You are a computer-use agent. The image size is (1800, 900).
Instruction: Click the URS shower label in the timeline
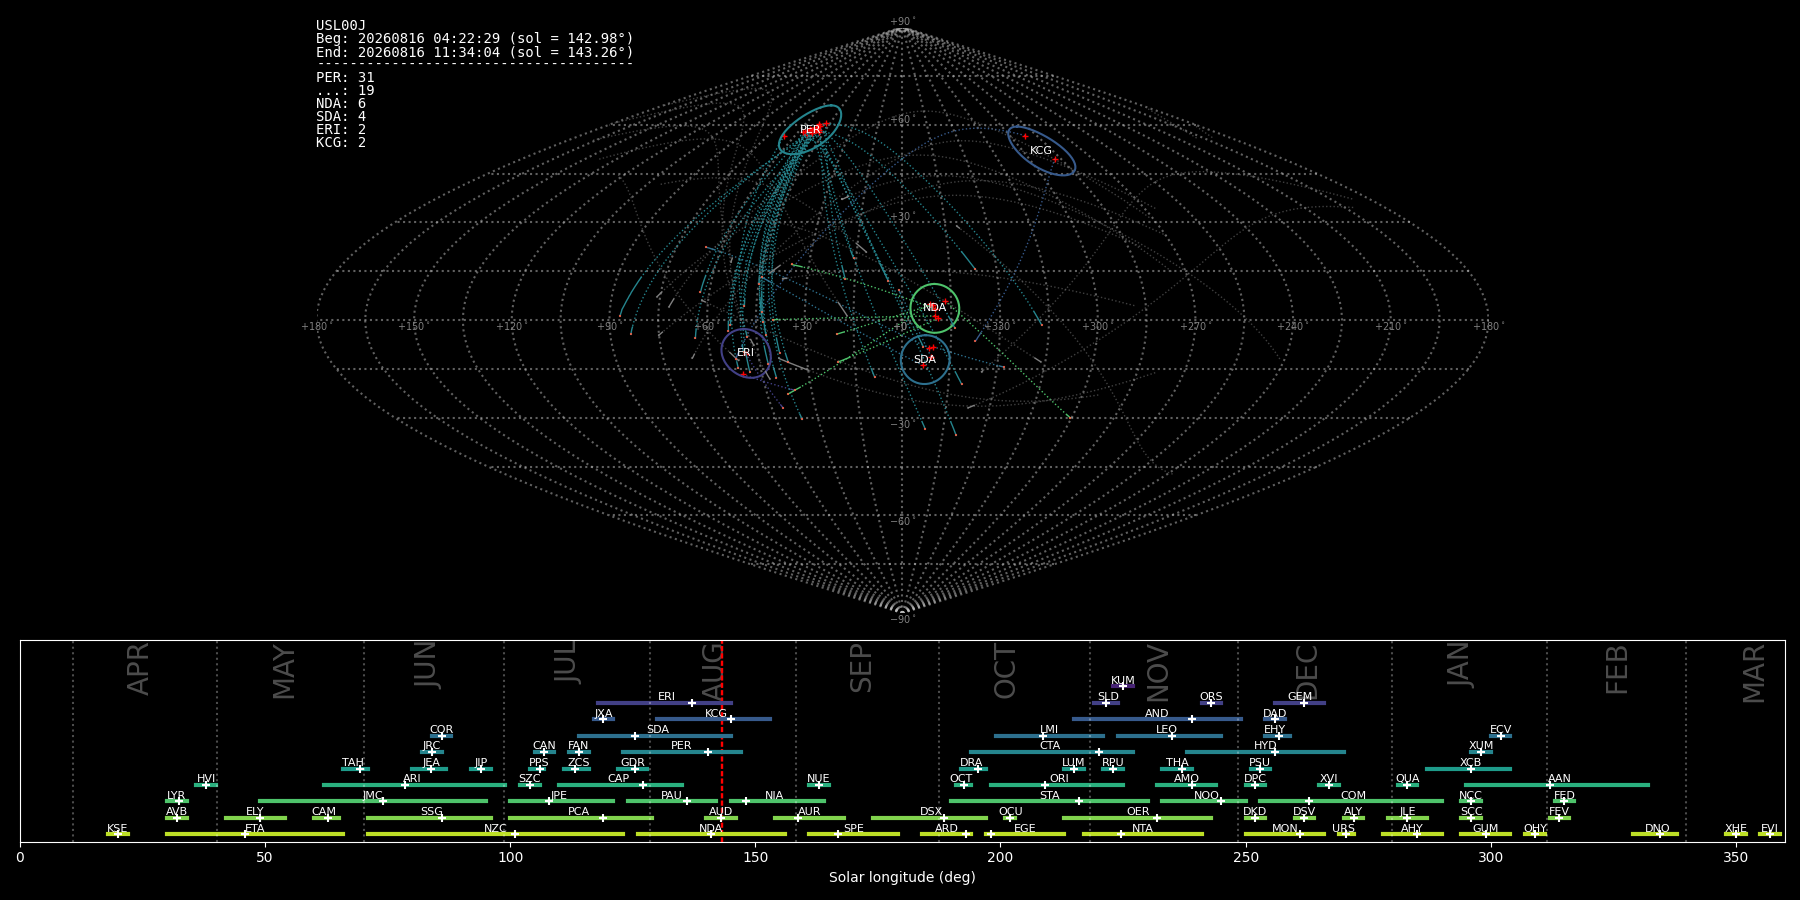(x=1343, y=829)
